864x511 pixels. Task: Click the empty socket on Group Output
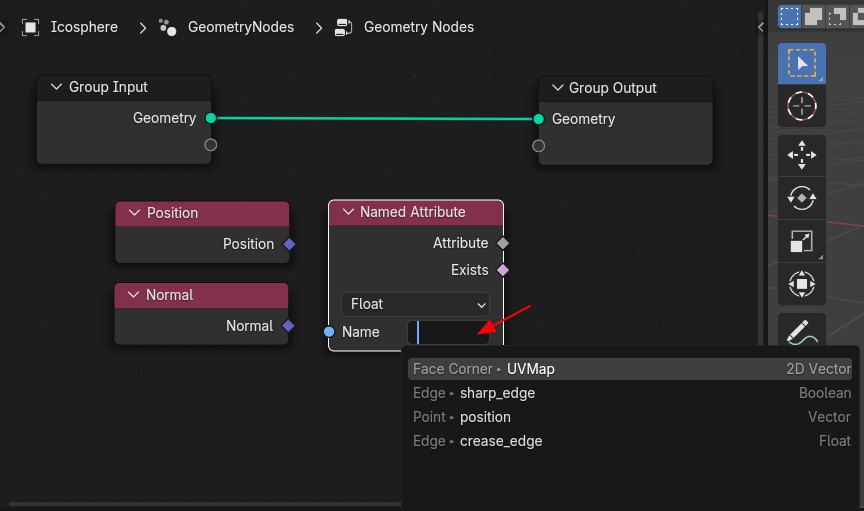click(538, 146)
